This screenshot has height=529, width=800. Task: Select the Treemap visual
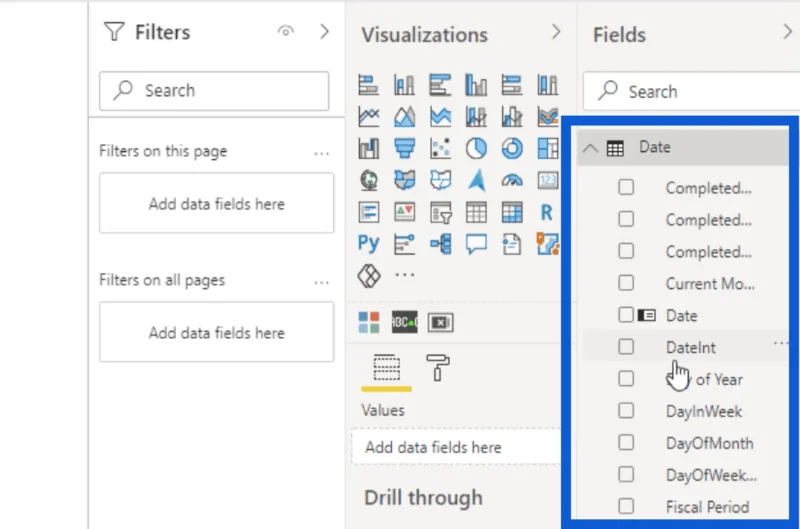point(547,148)
